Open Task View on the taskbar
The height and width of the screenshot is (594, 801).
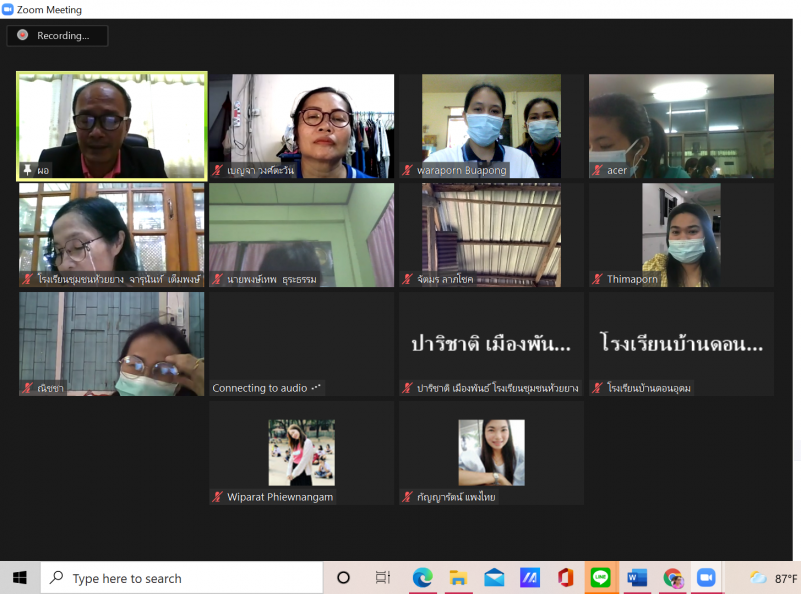point(382,578)
